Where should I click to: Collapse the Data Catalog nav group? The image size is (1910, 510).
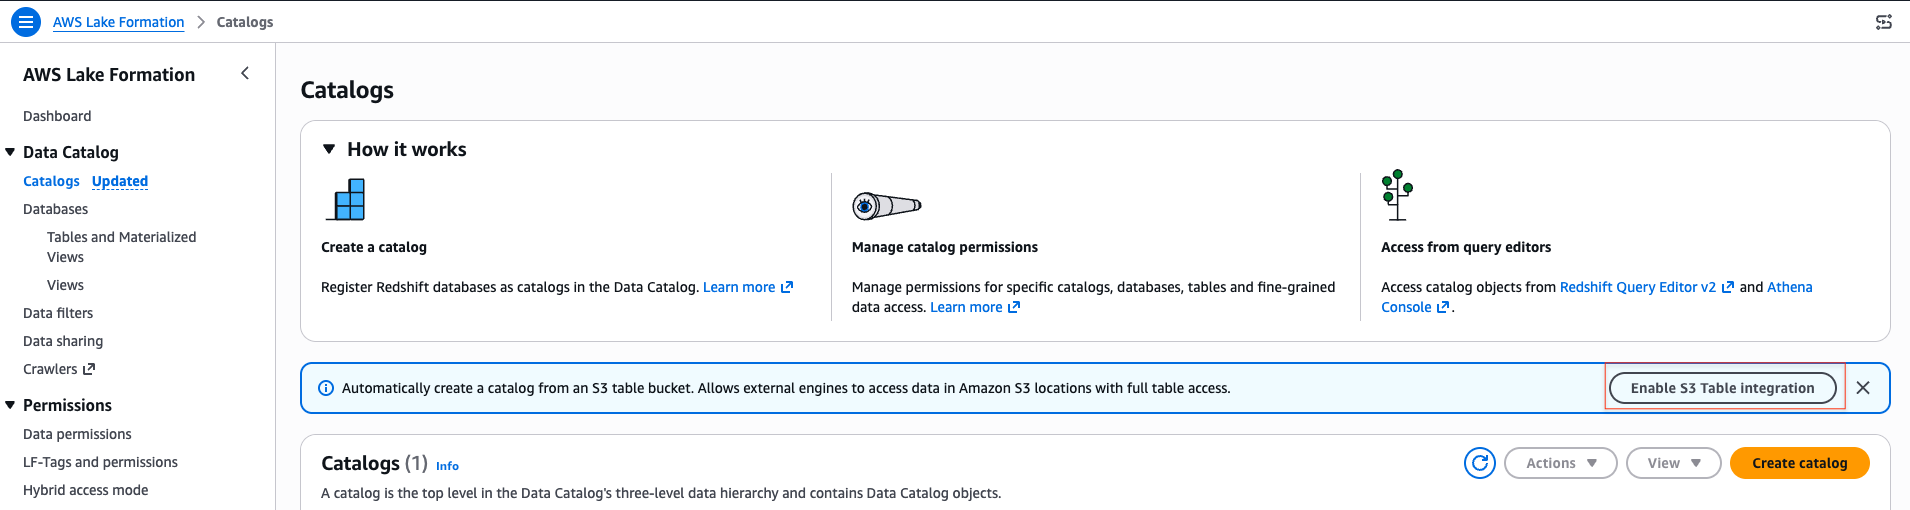click(10, 152)
